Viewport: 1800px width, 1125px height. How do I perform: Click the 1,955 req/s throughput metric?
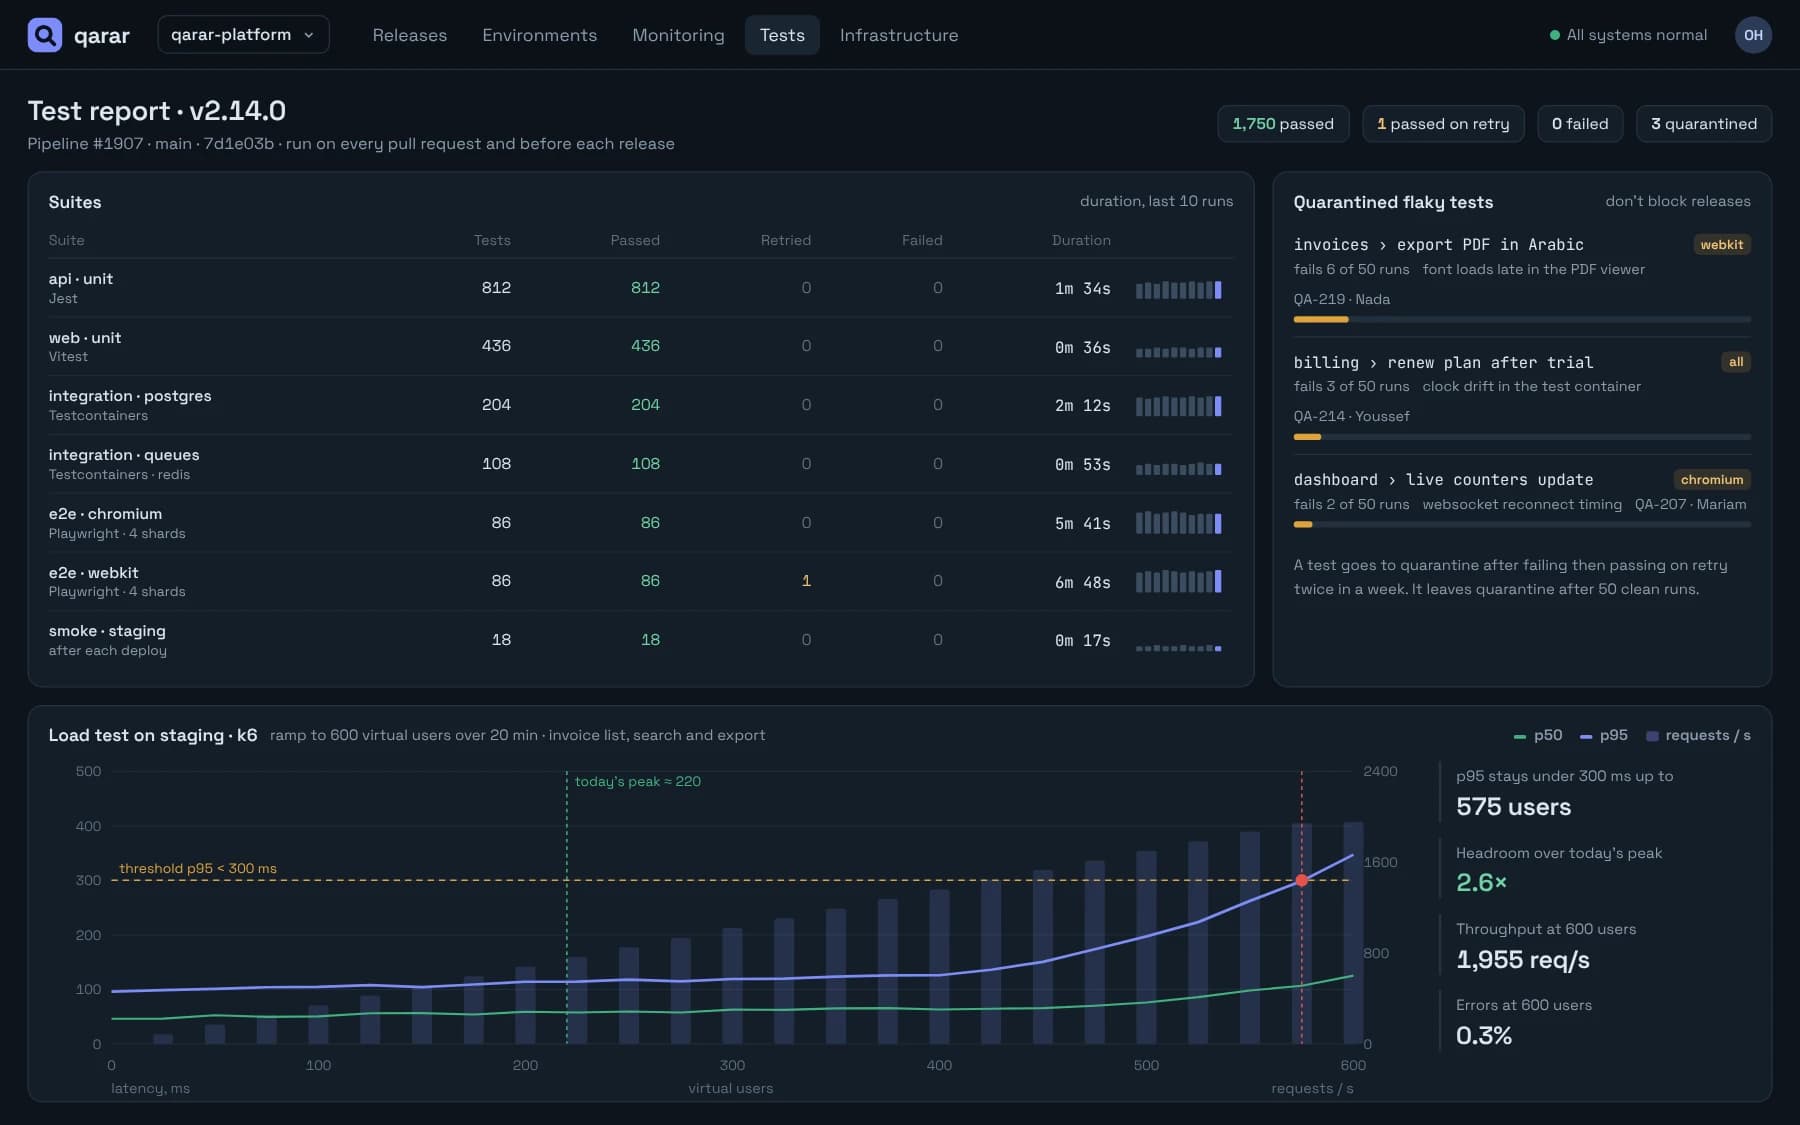[1522, 960]
